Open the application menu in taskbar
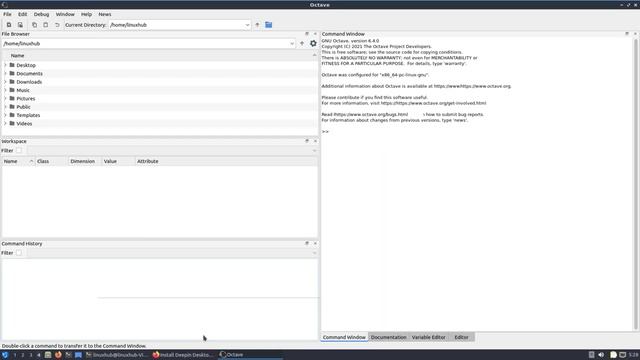This screenshot has height=360, width=640. pos(5,355)
